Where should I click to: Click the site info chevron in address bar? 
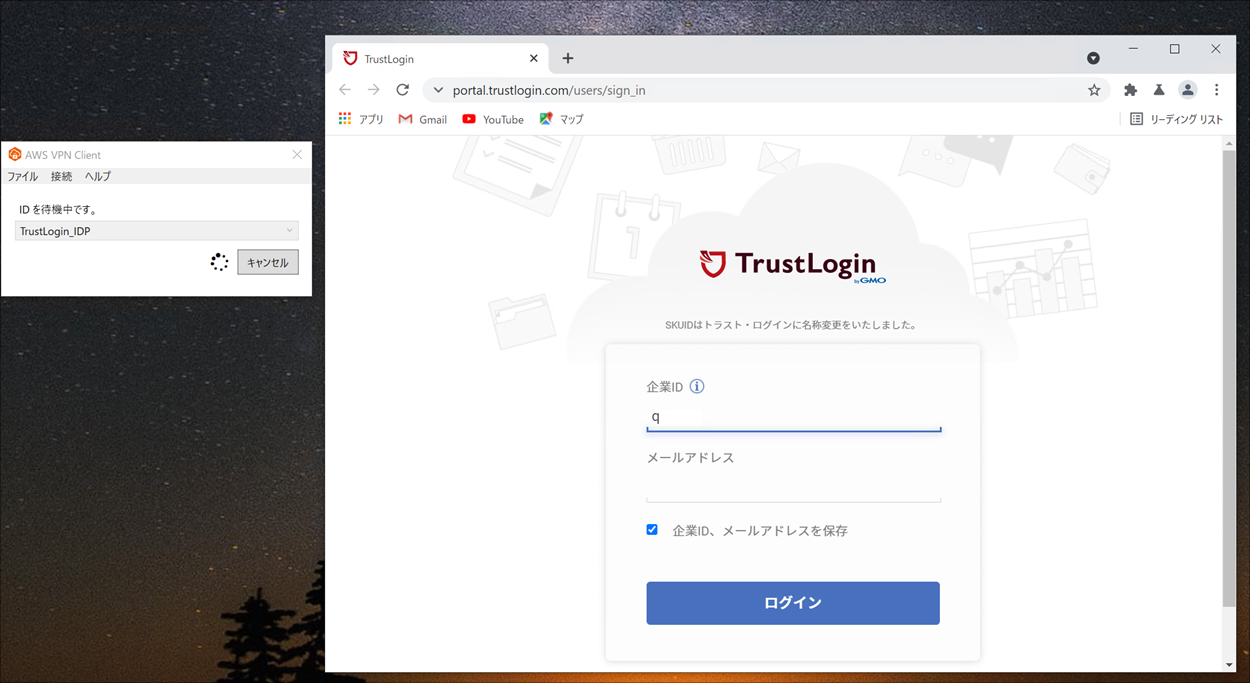tap(438, 90)
